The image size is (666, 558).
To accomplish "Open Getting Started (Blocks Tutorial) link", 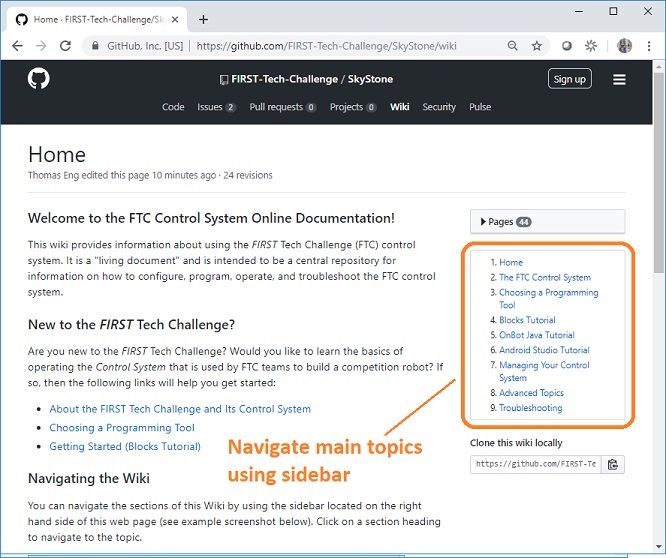I will (x=125, y=447).
